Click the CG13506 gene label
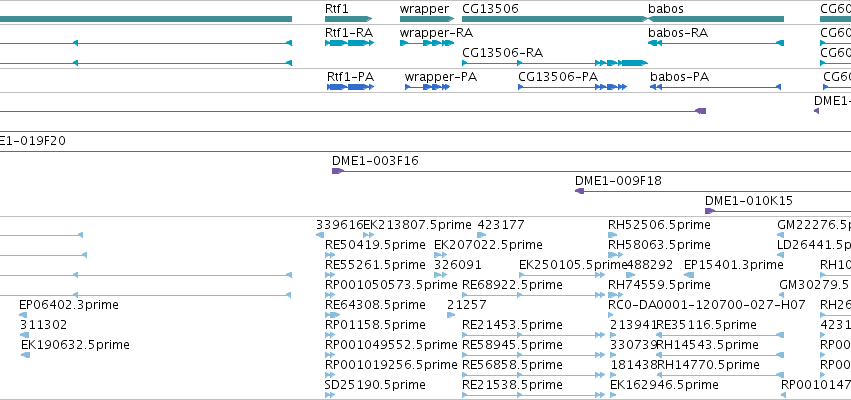This screenshot has width=851, height=400. point(490,9)
